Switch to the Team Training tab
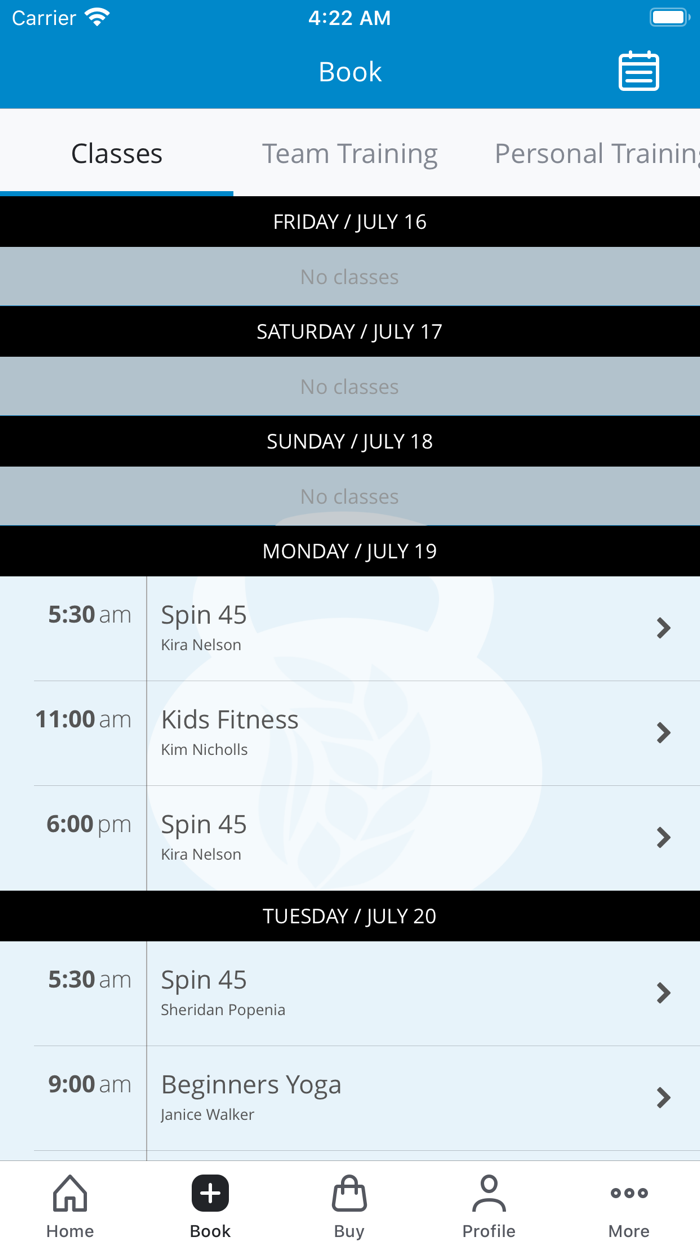700x1244 pixels. 349,153
